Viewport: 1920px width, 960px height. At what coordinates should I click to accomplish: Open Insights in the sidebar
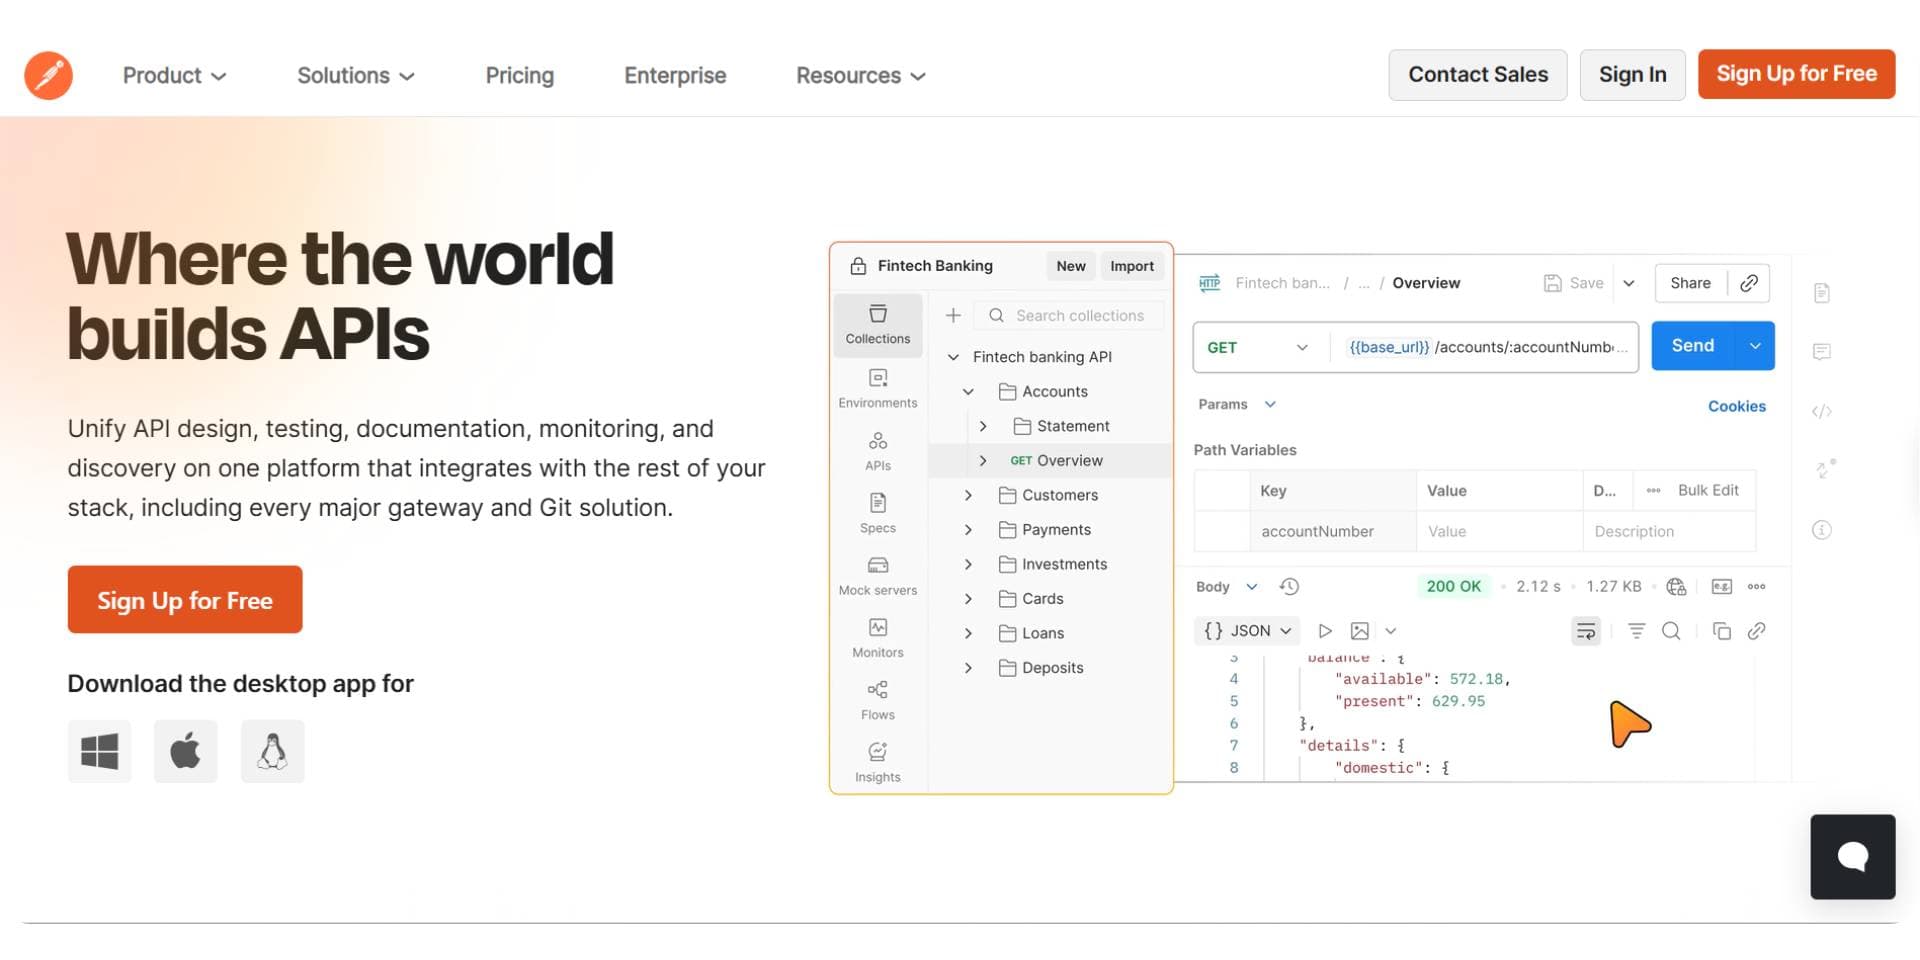tap(877, 762)
